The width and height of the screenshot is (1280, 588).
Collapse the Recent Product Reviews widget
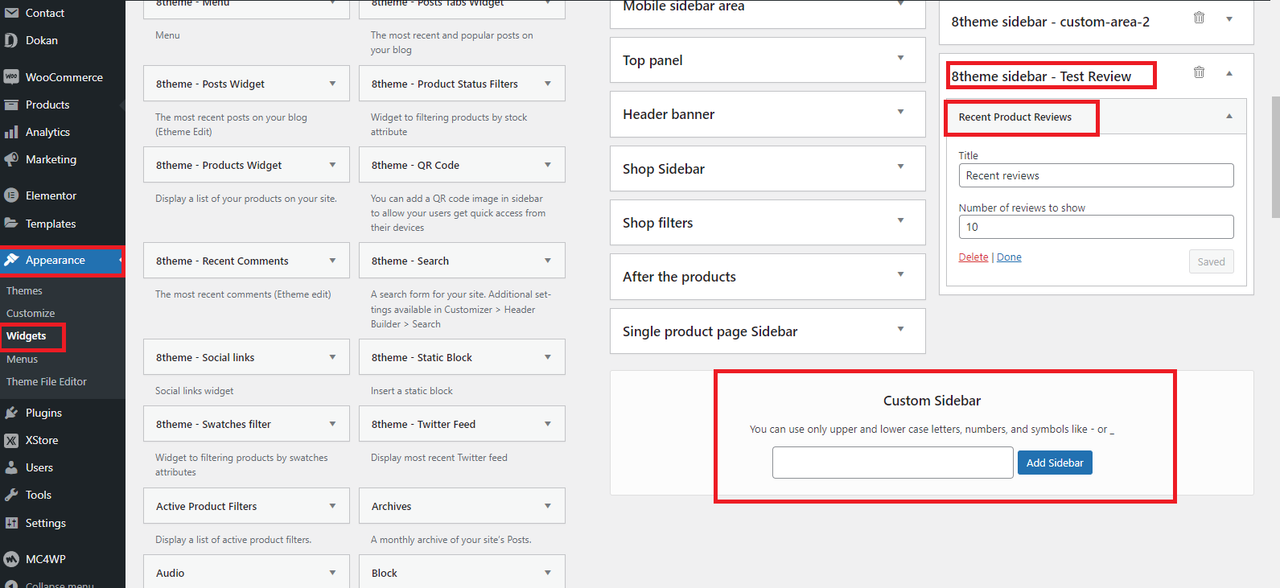(x=1229, y=116)
